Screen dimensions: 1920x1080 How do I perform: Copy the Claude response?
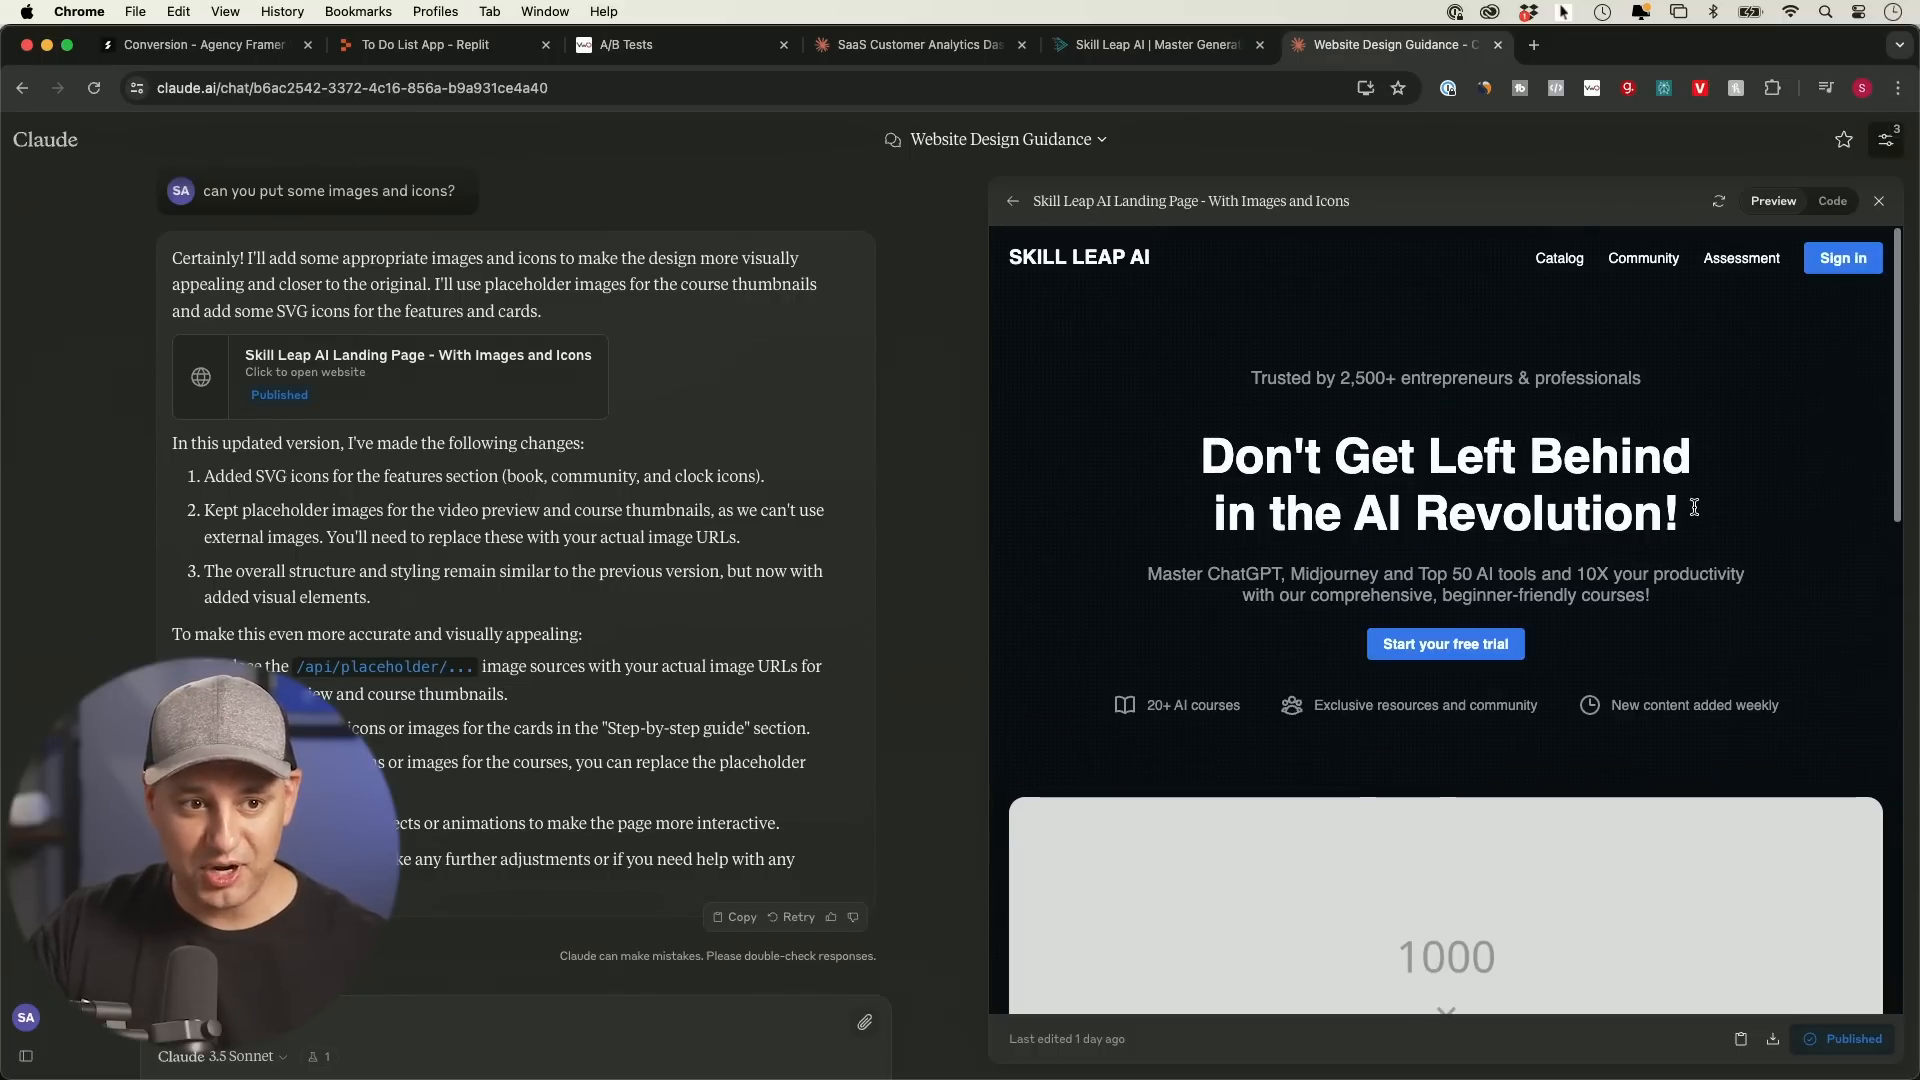click(734, 917)
